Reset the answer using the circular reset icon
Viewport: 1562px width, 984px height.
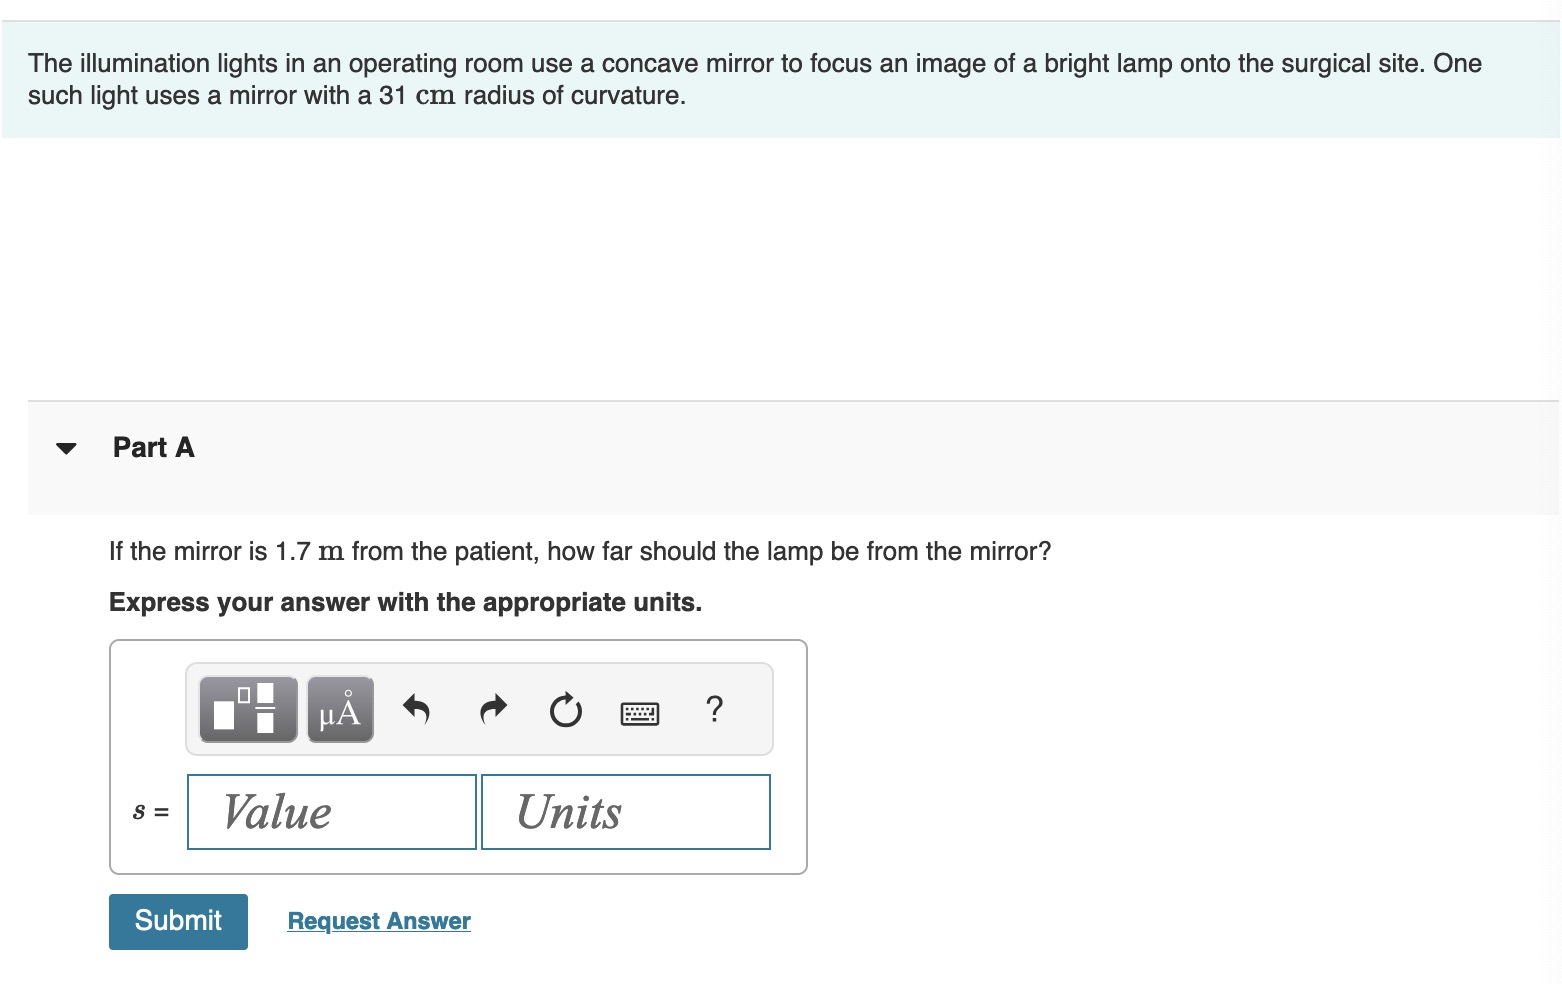[564, 709]
